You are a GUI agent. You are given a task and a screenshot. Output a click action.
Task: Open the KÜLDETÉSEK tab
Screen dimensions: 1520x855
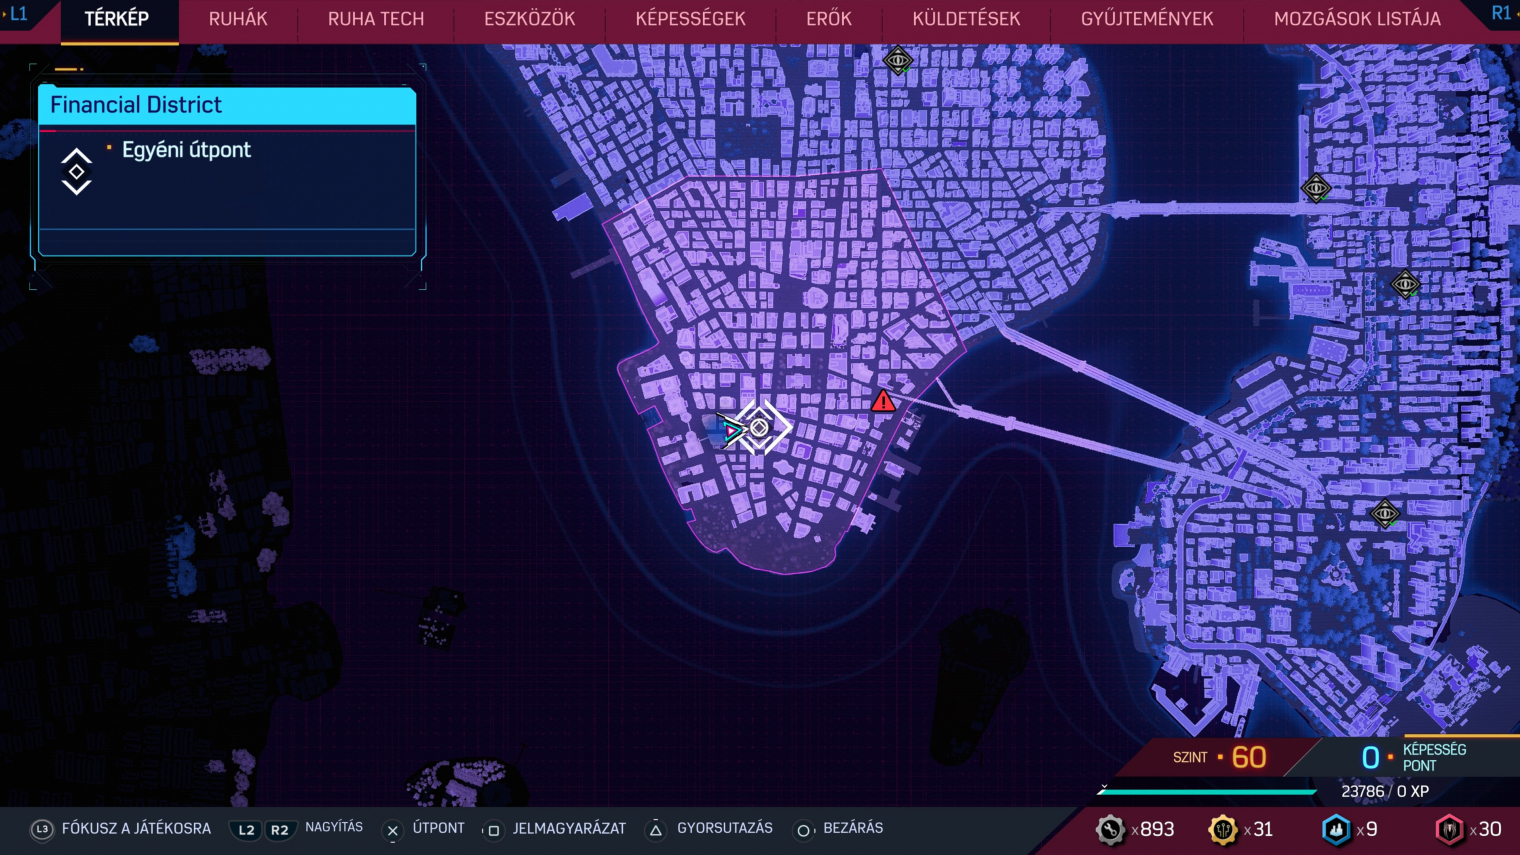coord(966,19)
